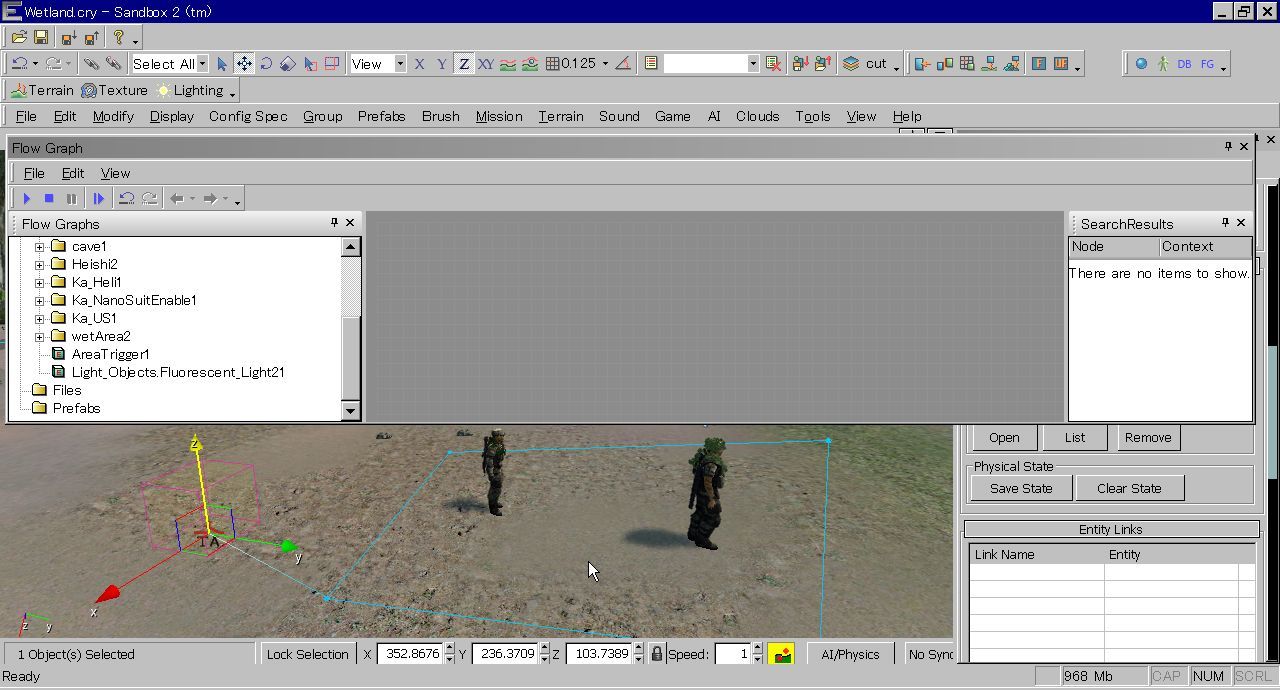
Task: Toggle AI/Physics simulation
Action: (850, 654)
